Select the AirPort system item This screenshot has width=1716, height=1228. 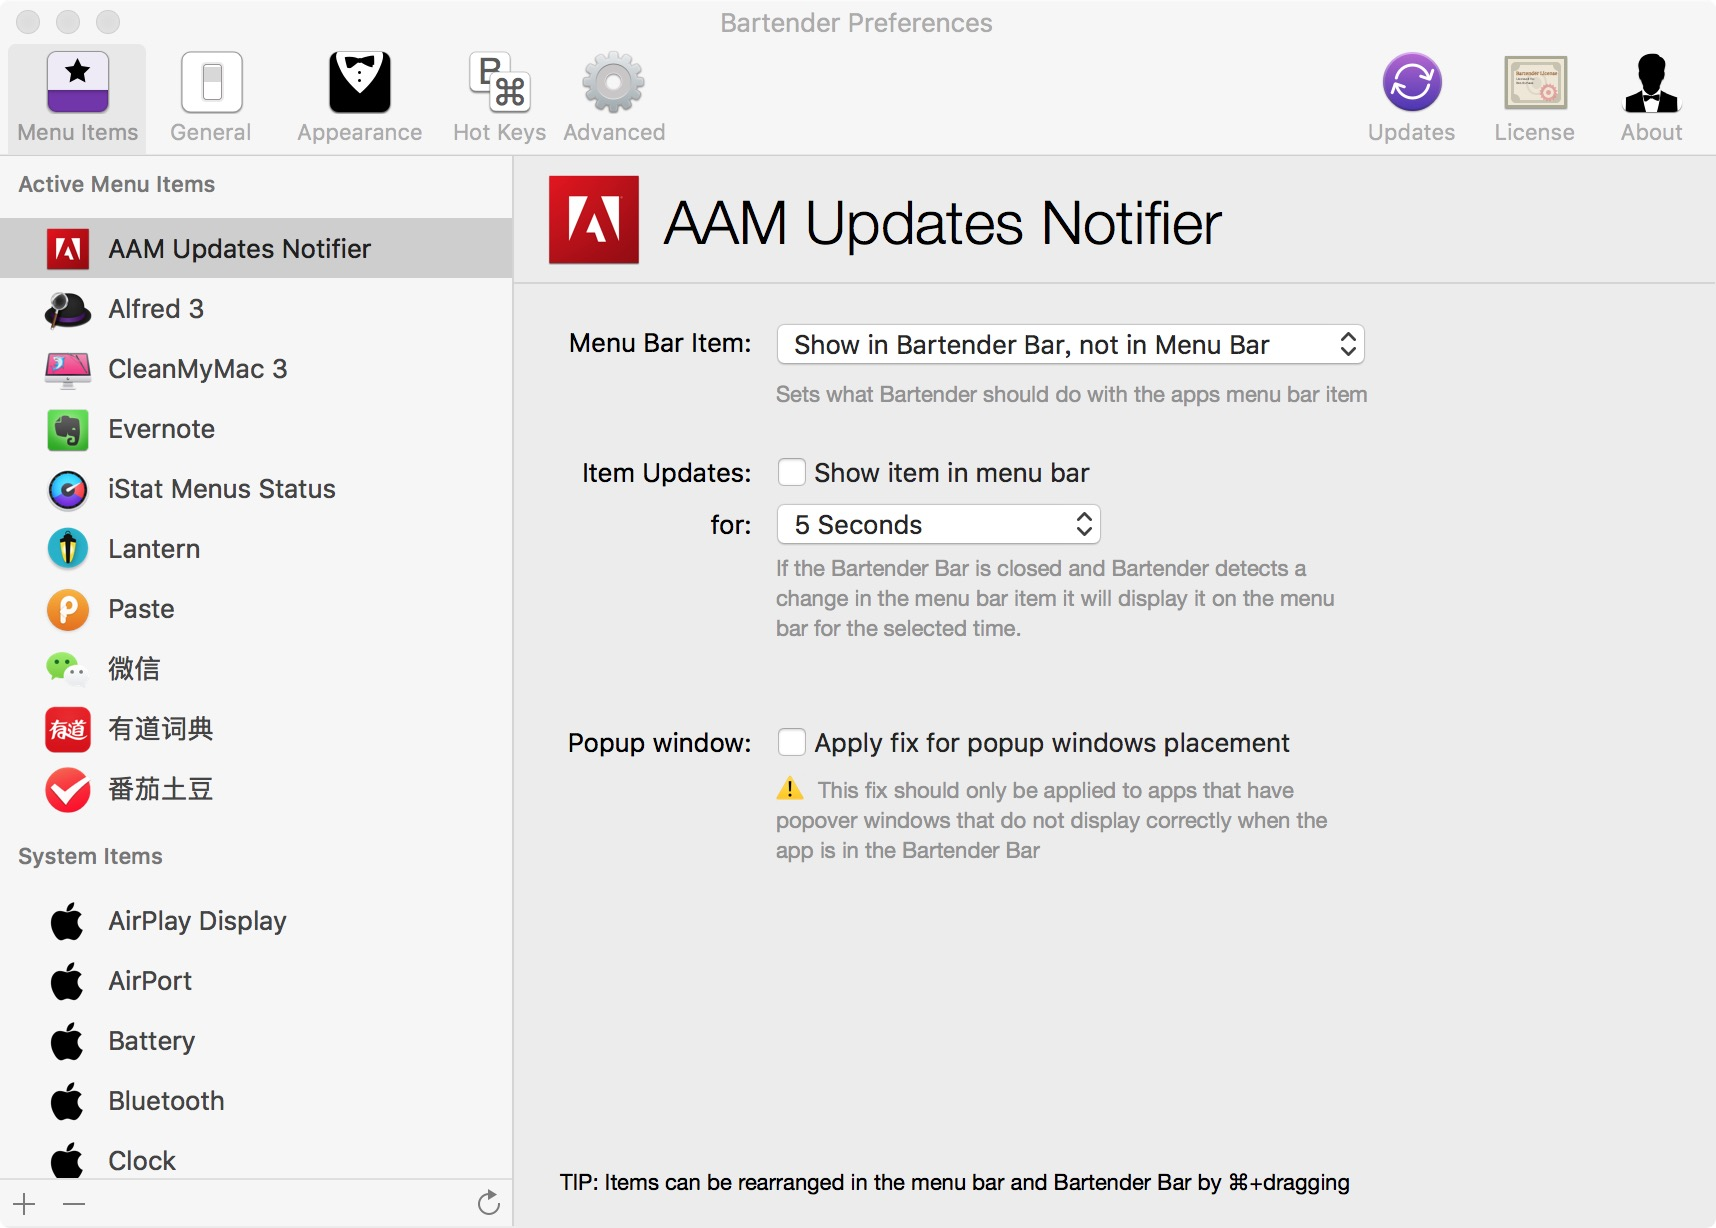pyautogui.click(x=256, y=981)
